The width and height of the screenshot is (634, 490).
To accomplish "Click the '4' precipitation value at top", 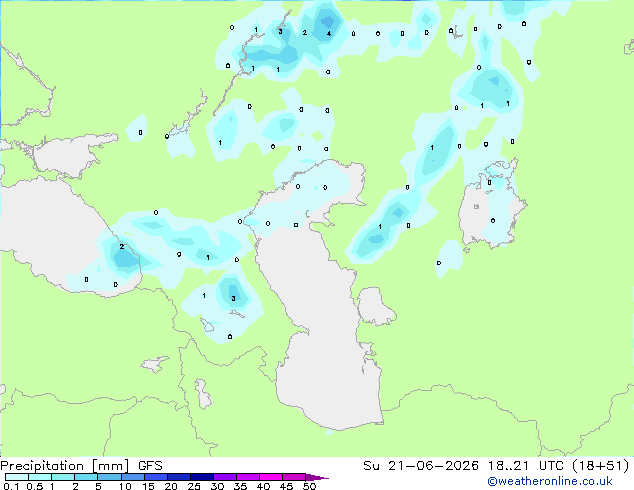I will click(x=329, y=34).
